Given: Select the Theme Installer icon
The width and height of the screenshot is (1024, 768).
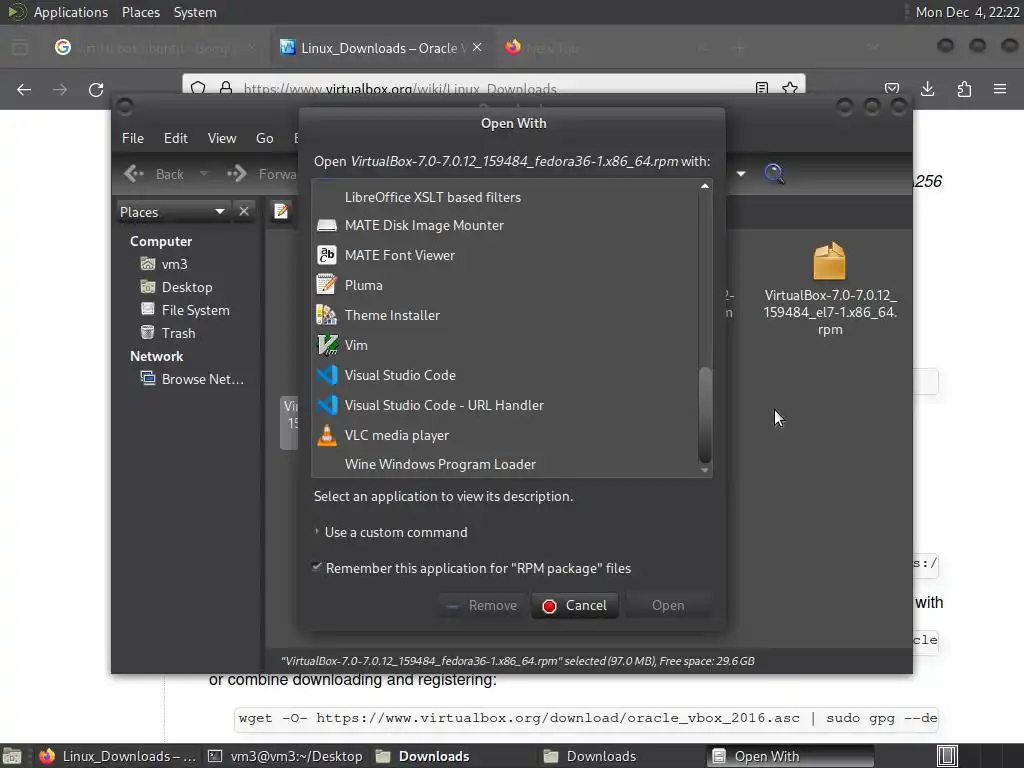Looking at the screenshot, I should 327,315.
